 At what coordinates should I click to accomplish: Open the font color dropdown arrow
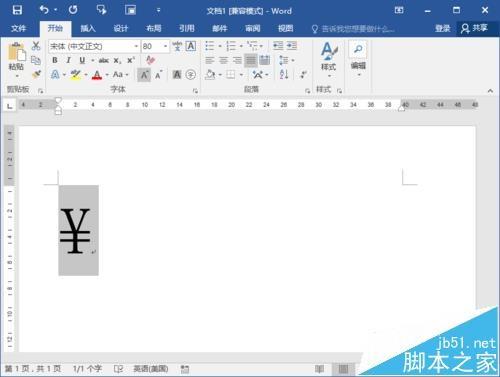click(107, 75)
